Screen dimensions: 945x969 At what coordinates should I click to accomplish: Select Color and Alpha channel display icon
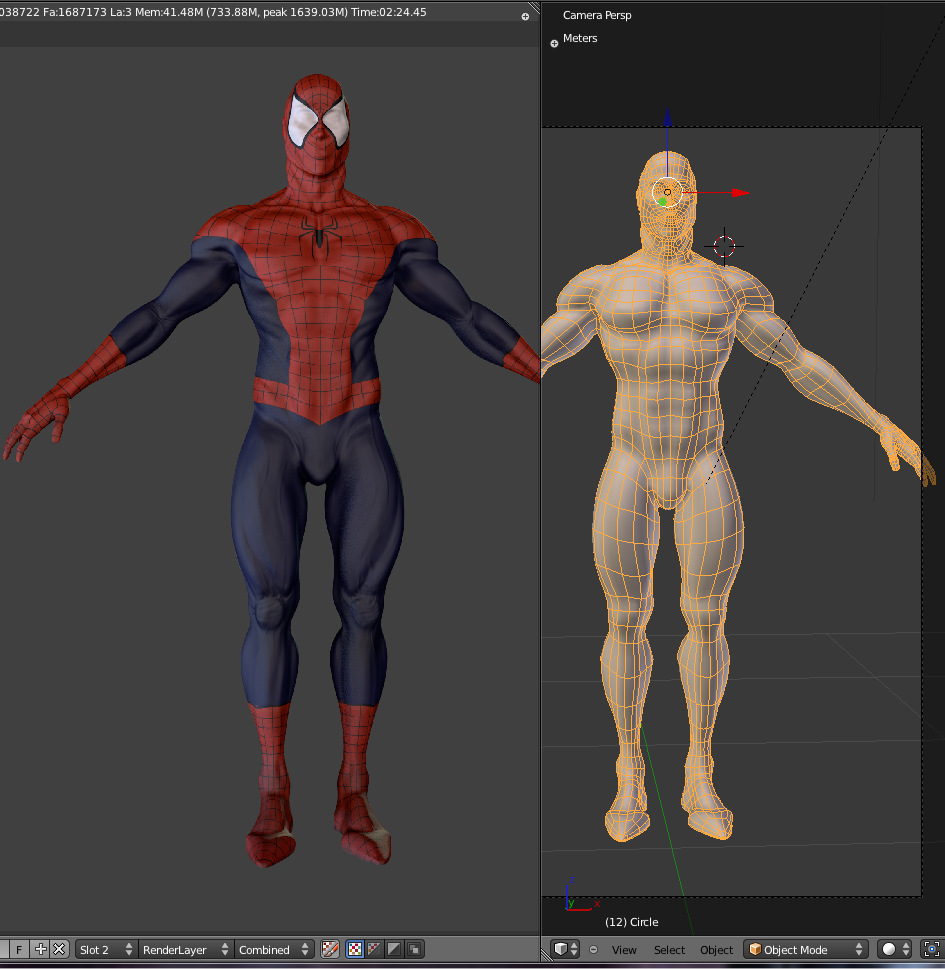coord(355,949)
